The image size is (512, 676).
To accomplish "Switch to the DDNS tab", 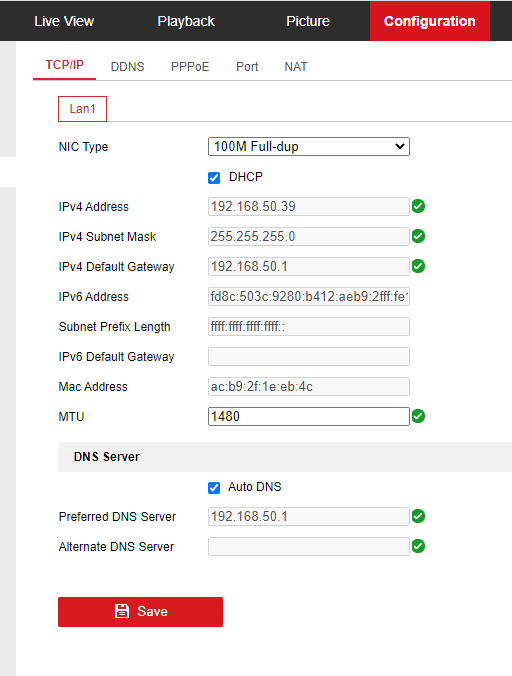I will [128, 67].
